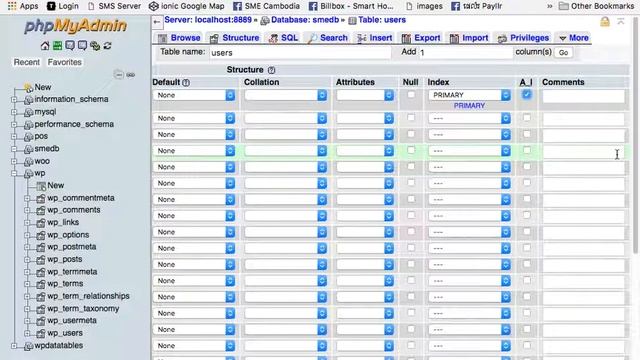Open the Export tab
Screen dimensions: 640x360
(421, 38)
